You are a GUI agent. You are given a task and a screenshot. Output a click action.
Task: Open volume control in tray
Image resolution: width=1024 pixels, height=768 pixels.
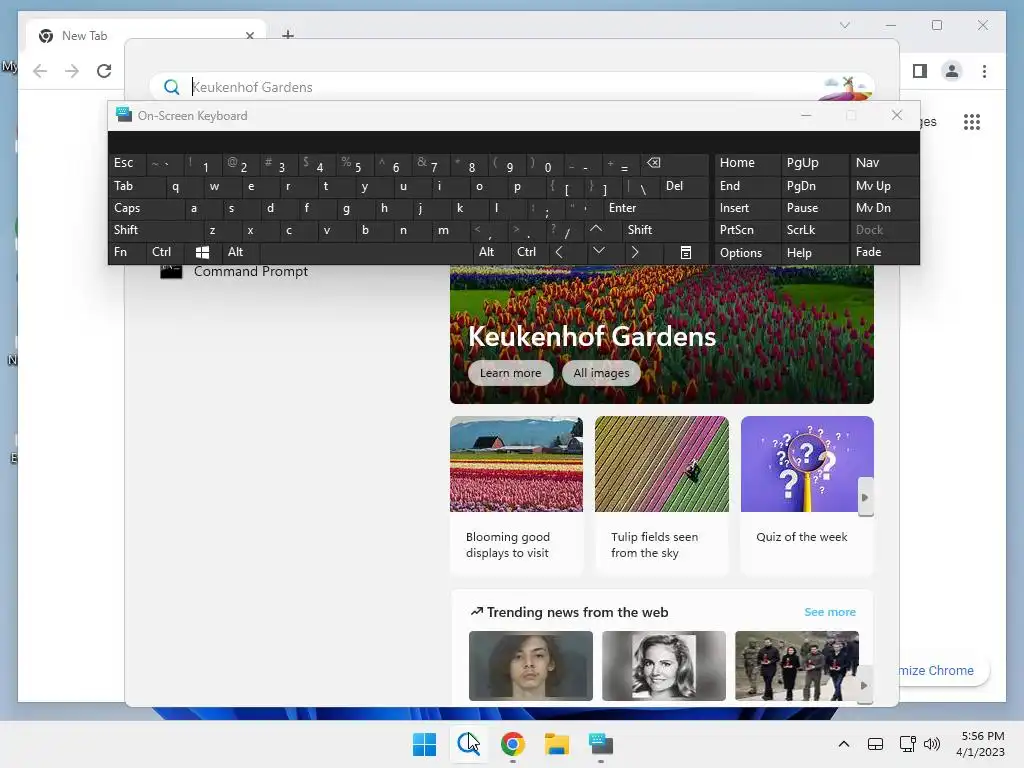pyautogui.click(x=932, y=744)
